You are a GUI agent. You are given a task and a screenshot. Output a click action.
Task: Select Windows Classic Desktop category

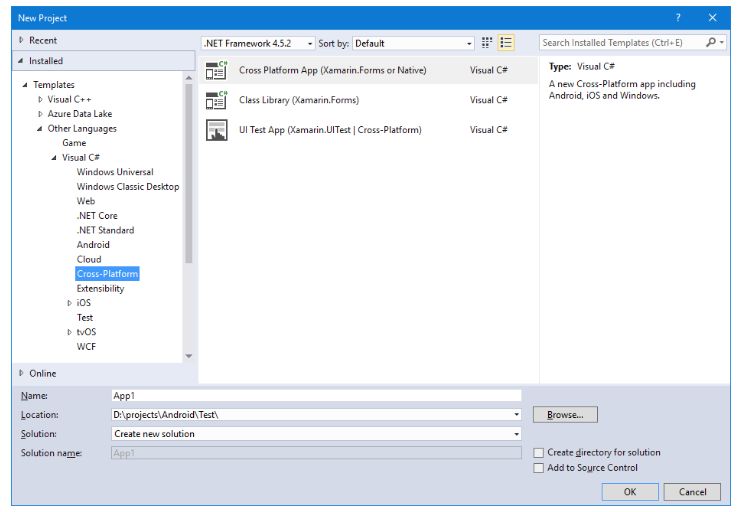(x=128, y=187)
